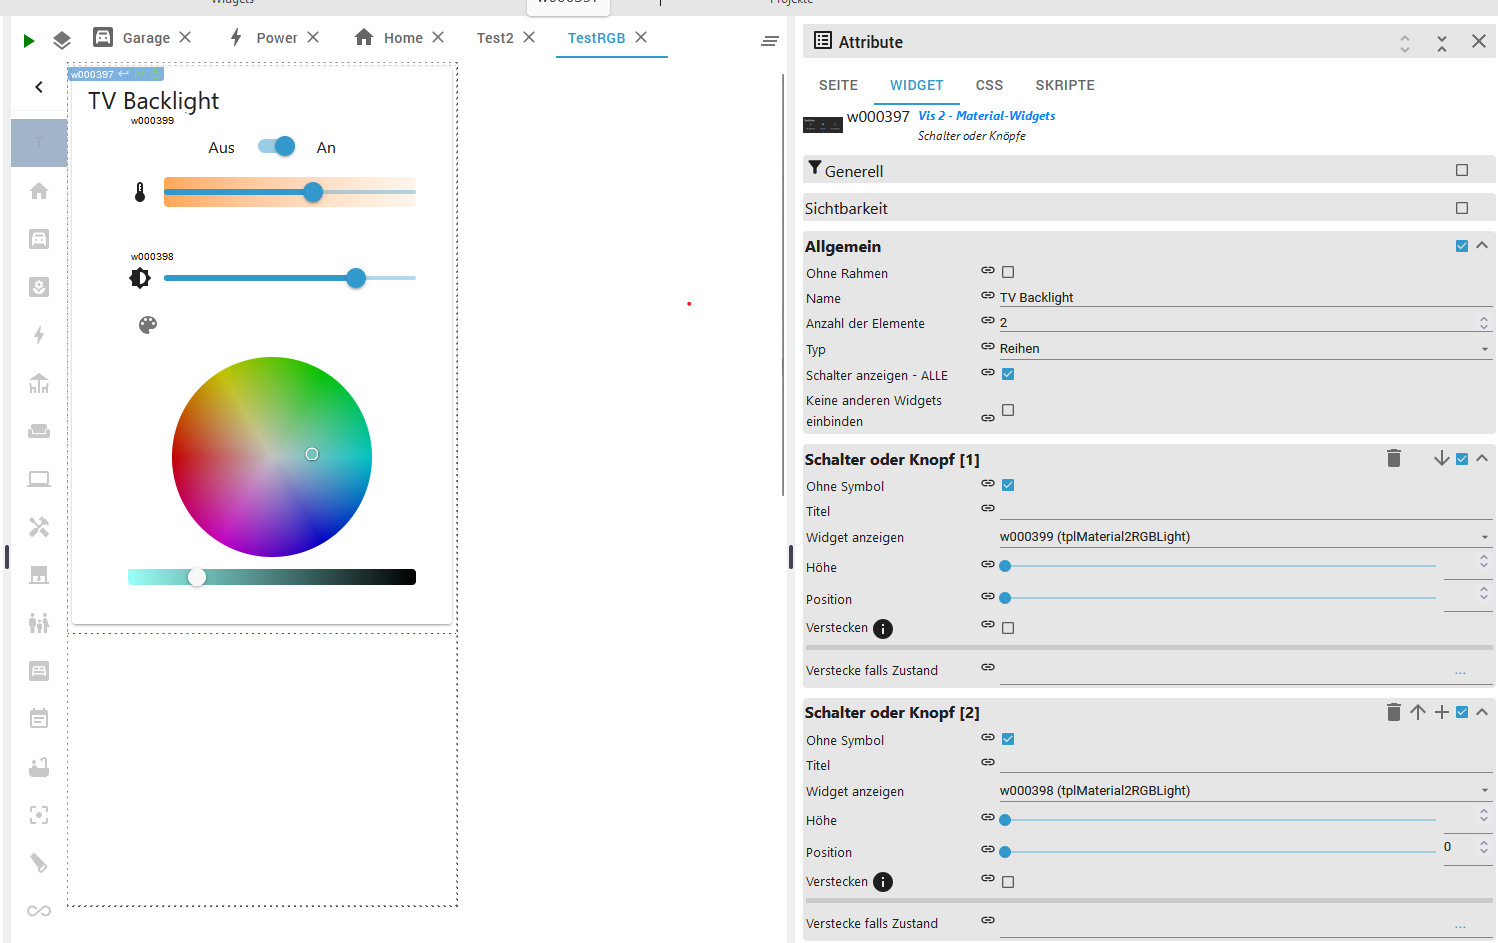Click info icon next to first Verstecken
This screenshot has height=943, width=1498.
pos(883,629)
